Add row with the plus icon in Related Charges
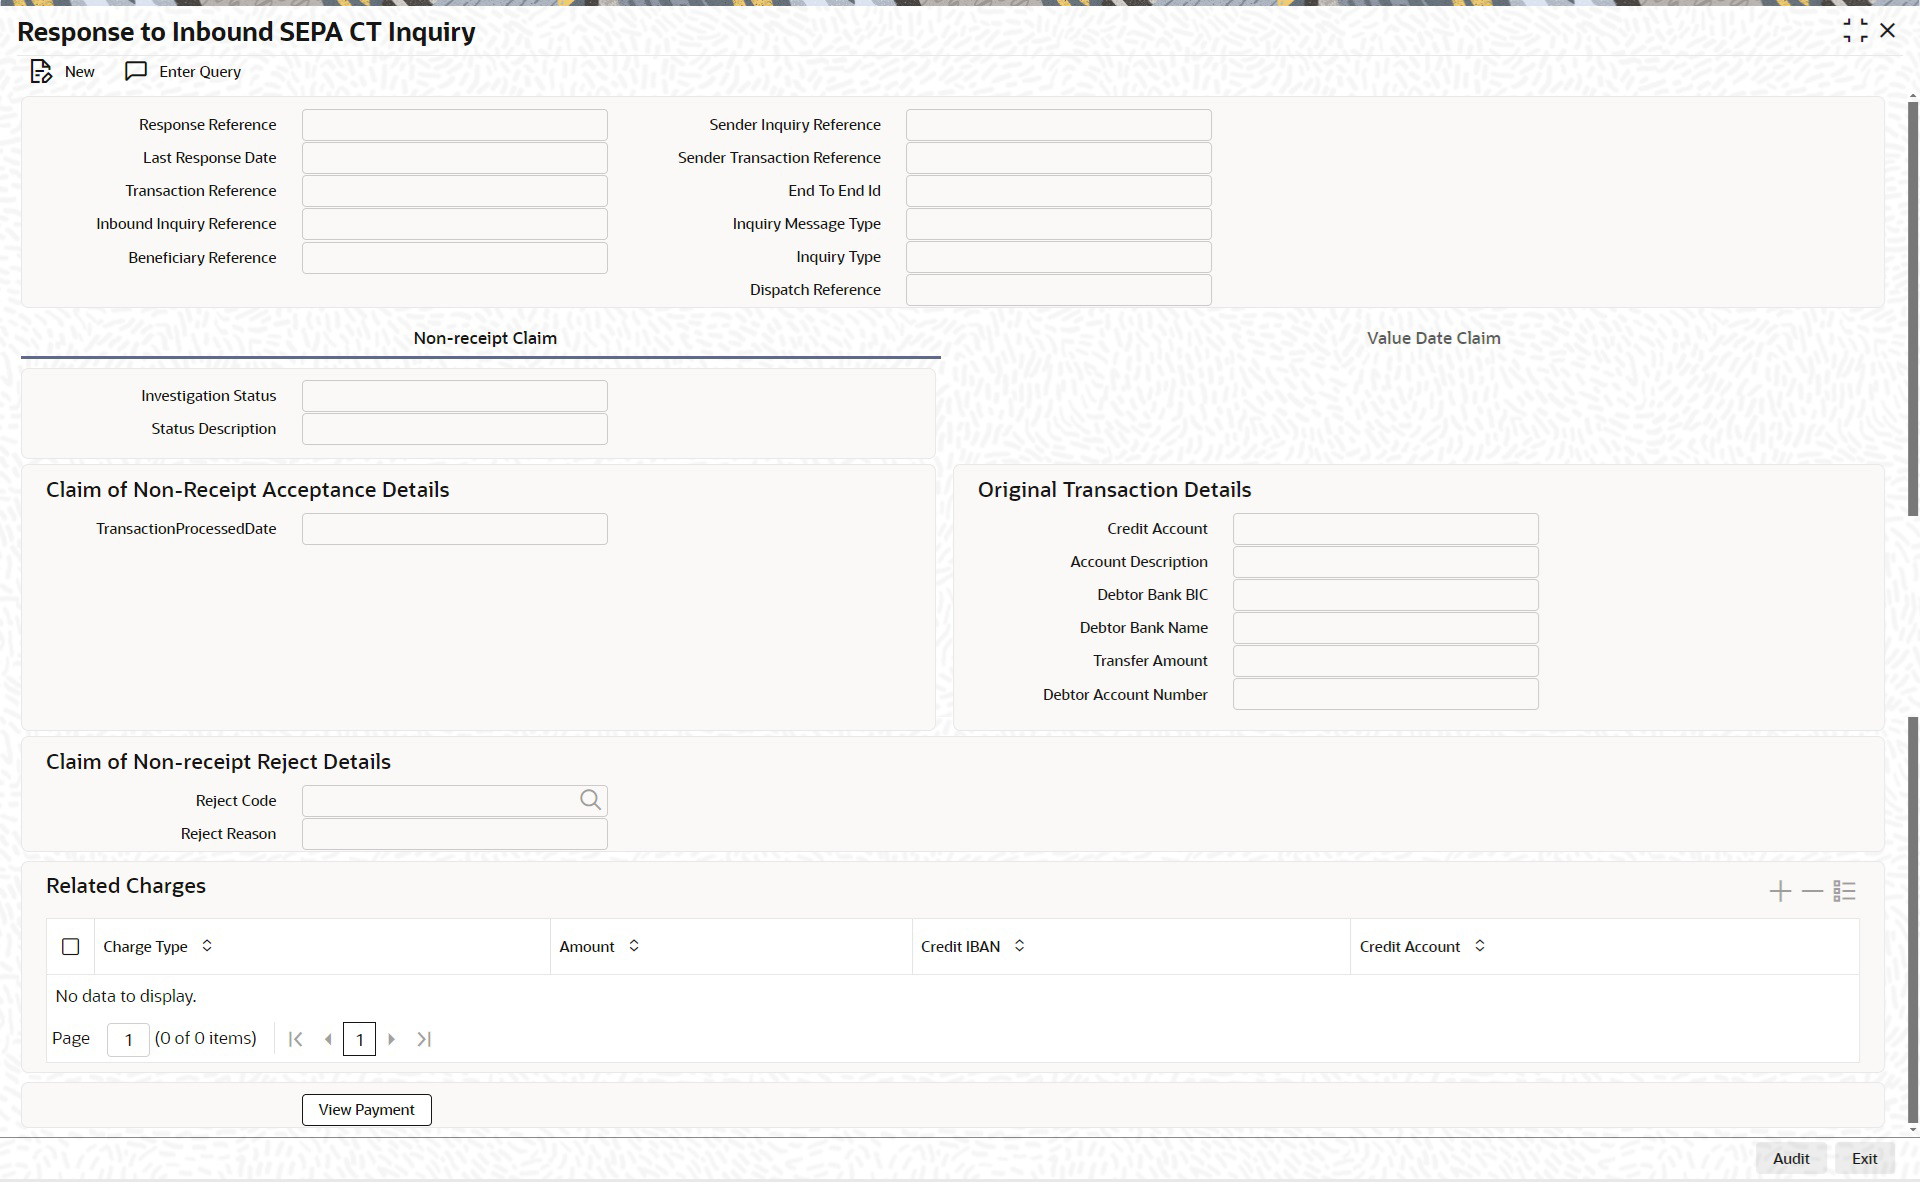The width and height of the screenshot is (1920, 1182). pyautogui.click(x=1780, y=891)
